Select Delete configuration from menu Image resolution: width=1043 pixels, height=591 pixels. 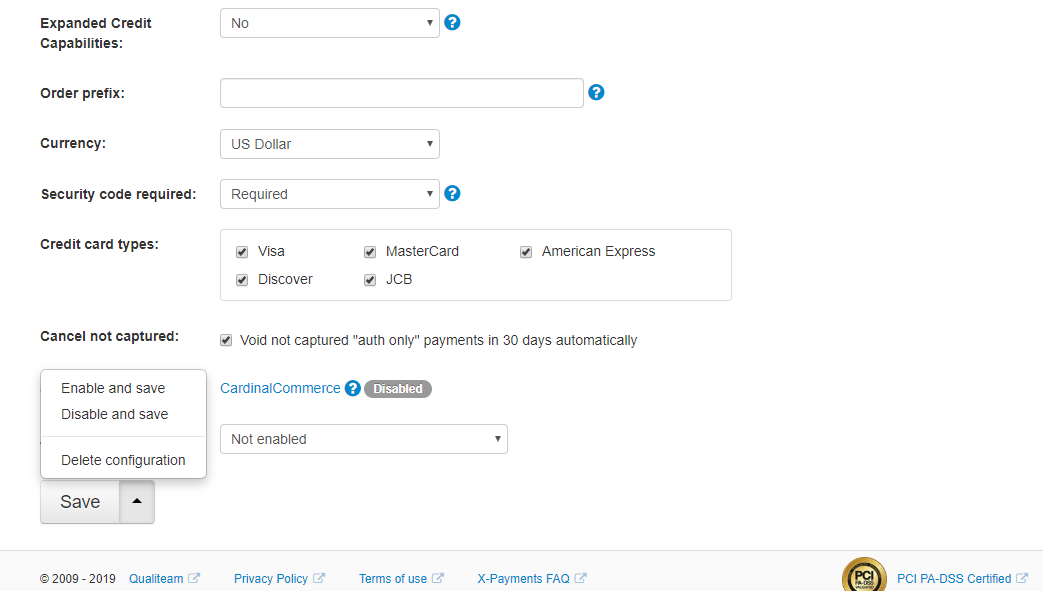(123, 460)
